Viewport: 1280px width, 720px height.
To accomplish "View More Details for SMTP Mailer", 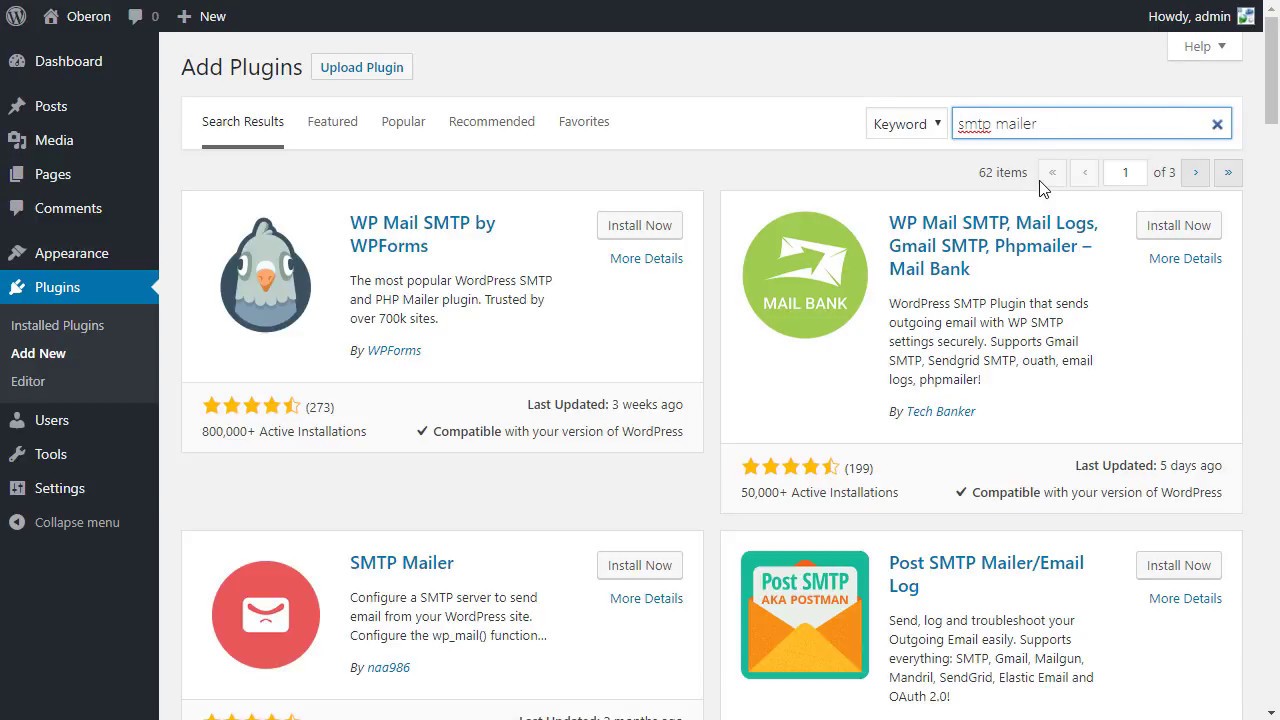I will click(x=646, y=598).
